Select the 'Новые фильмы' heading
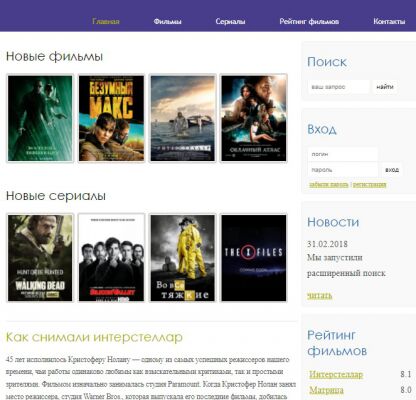 [x=54, y=56]
